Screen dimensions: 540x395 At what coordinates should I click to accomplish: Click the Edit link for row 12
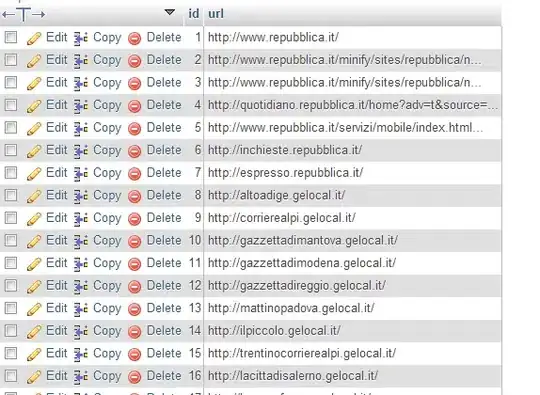click(56, 285)
